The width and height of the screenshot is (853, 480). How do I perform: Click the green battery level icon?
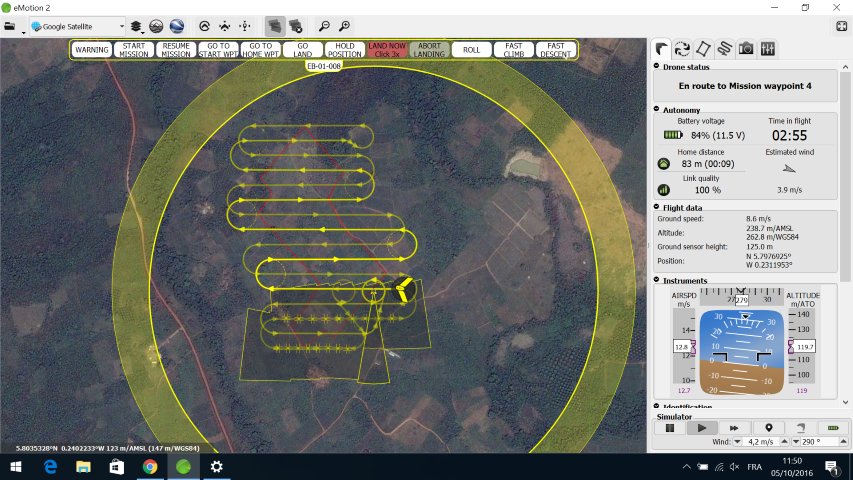(673, 135)
